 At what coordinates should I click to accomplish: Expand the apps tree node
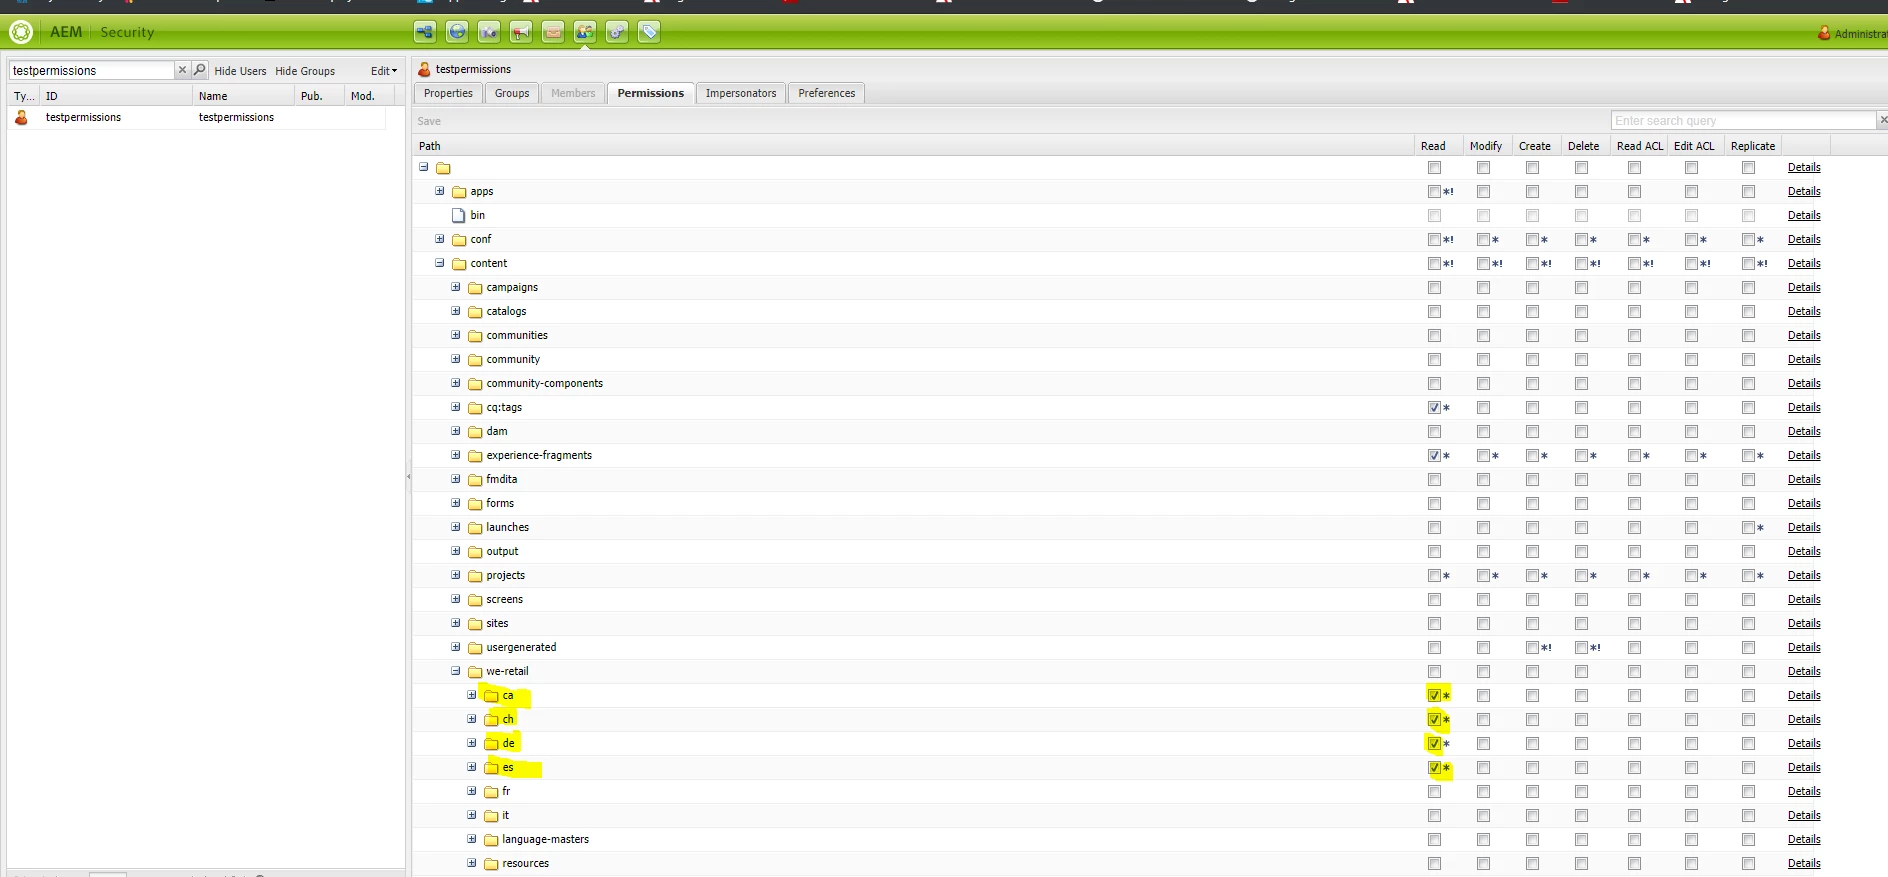pos(439,191)
